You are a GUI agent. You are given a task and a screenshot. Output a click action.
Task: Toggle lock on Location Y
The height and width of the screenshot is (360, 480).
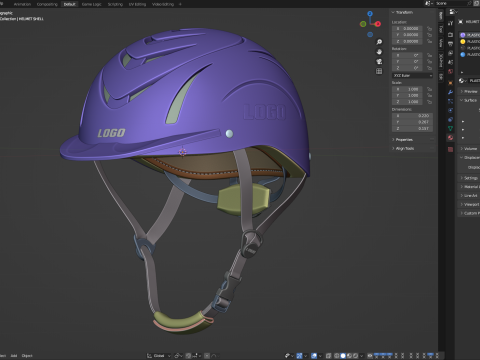coord(429,35)
